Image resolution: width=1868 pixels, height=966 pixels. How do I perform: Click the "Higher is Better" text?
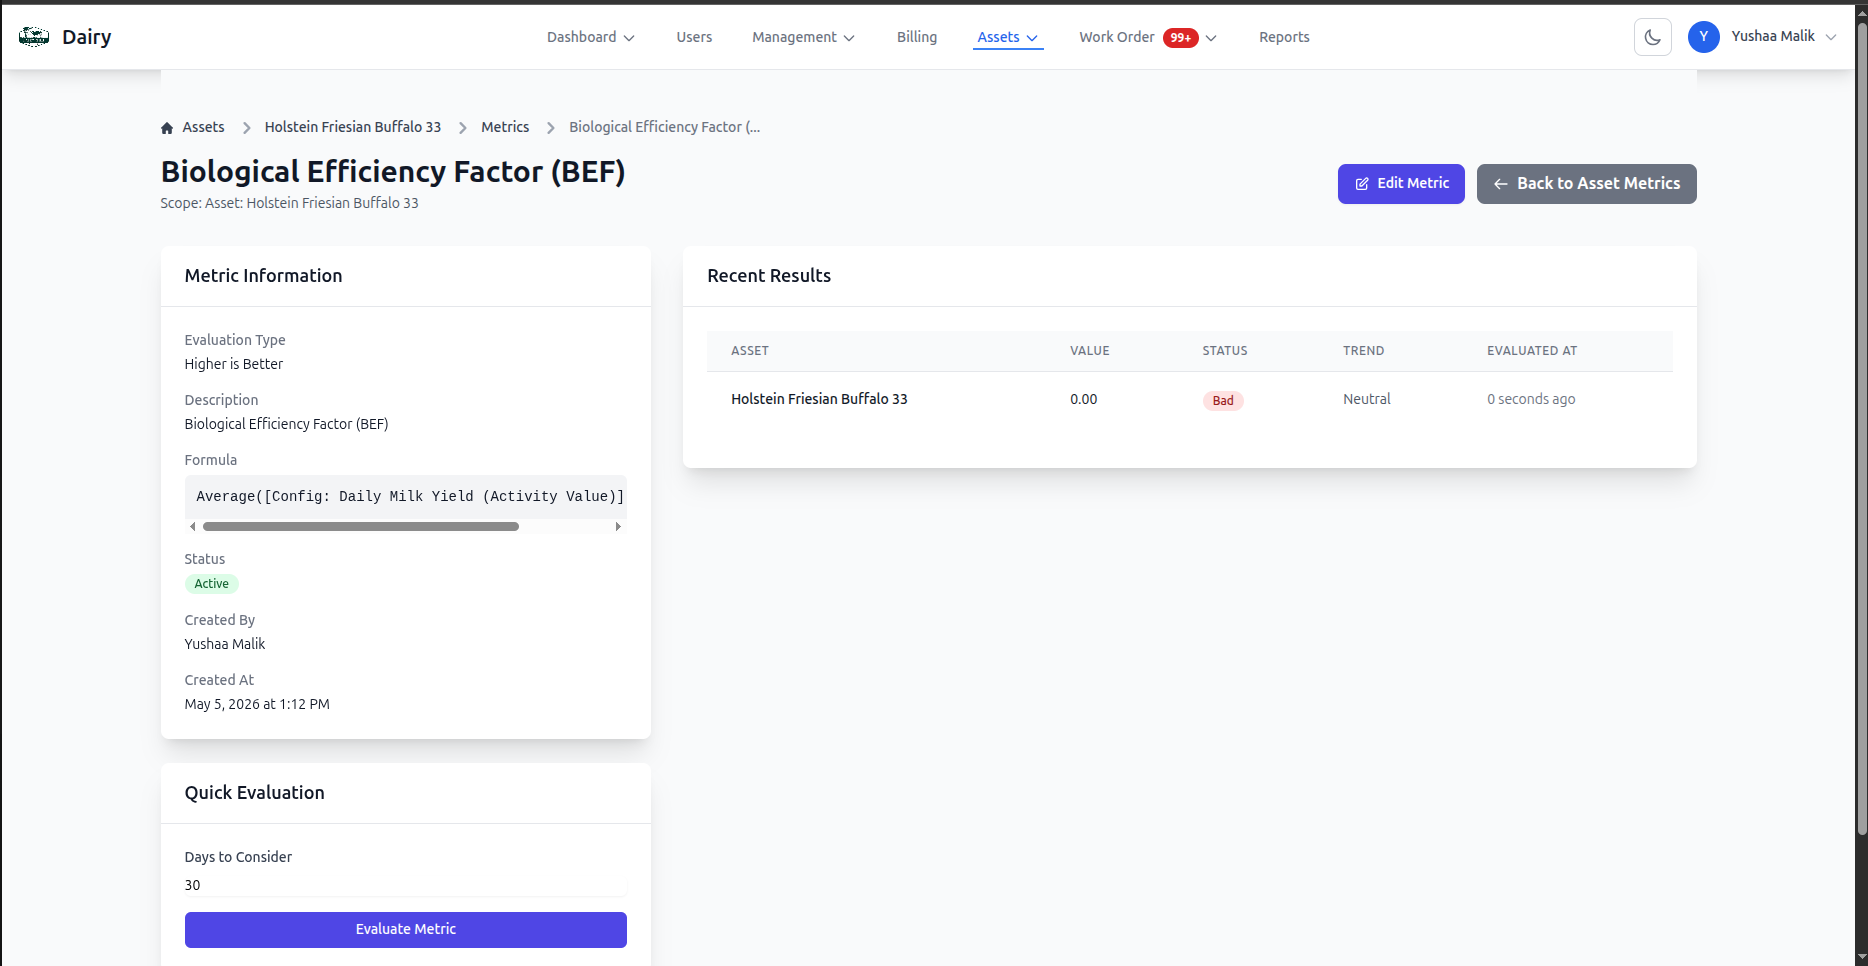click(x=234, y=364)
